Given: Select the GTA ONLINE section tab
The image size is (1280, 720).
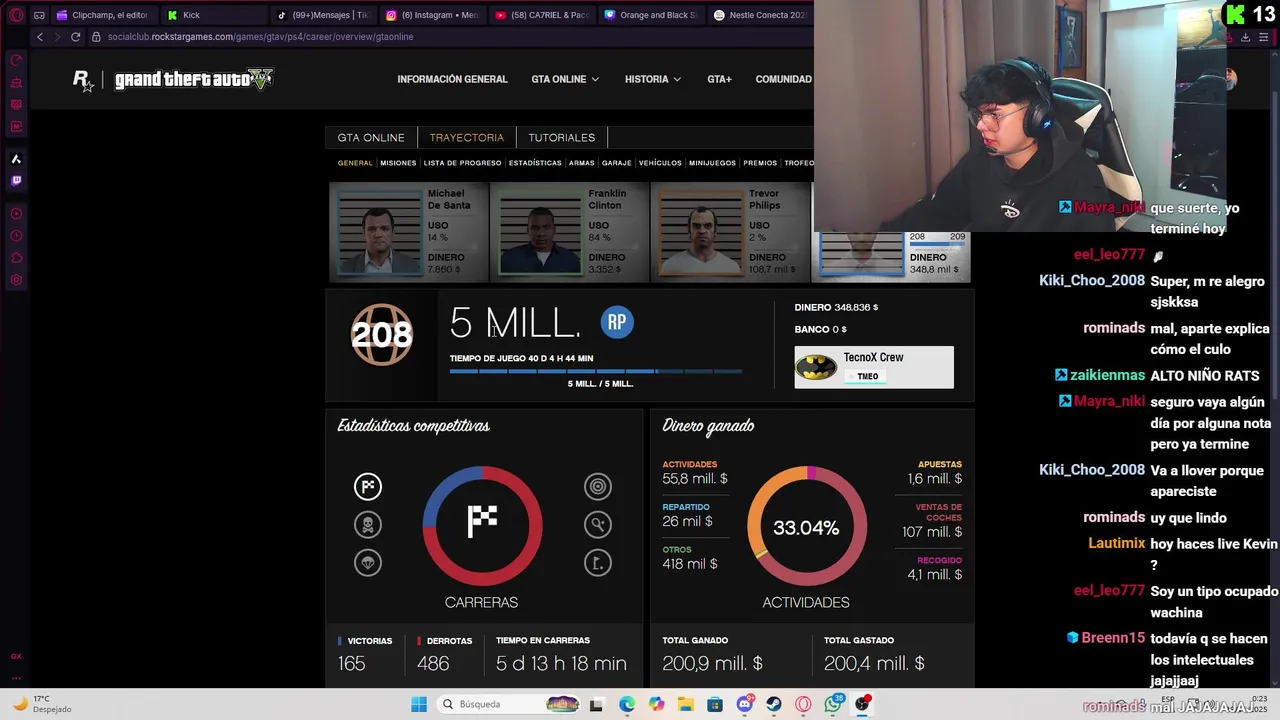Looking at the screenshot, I should 371,137.
